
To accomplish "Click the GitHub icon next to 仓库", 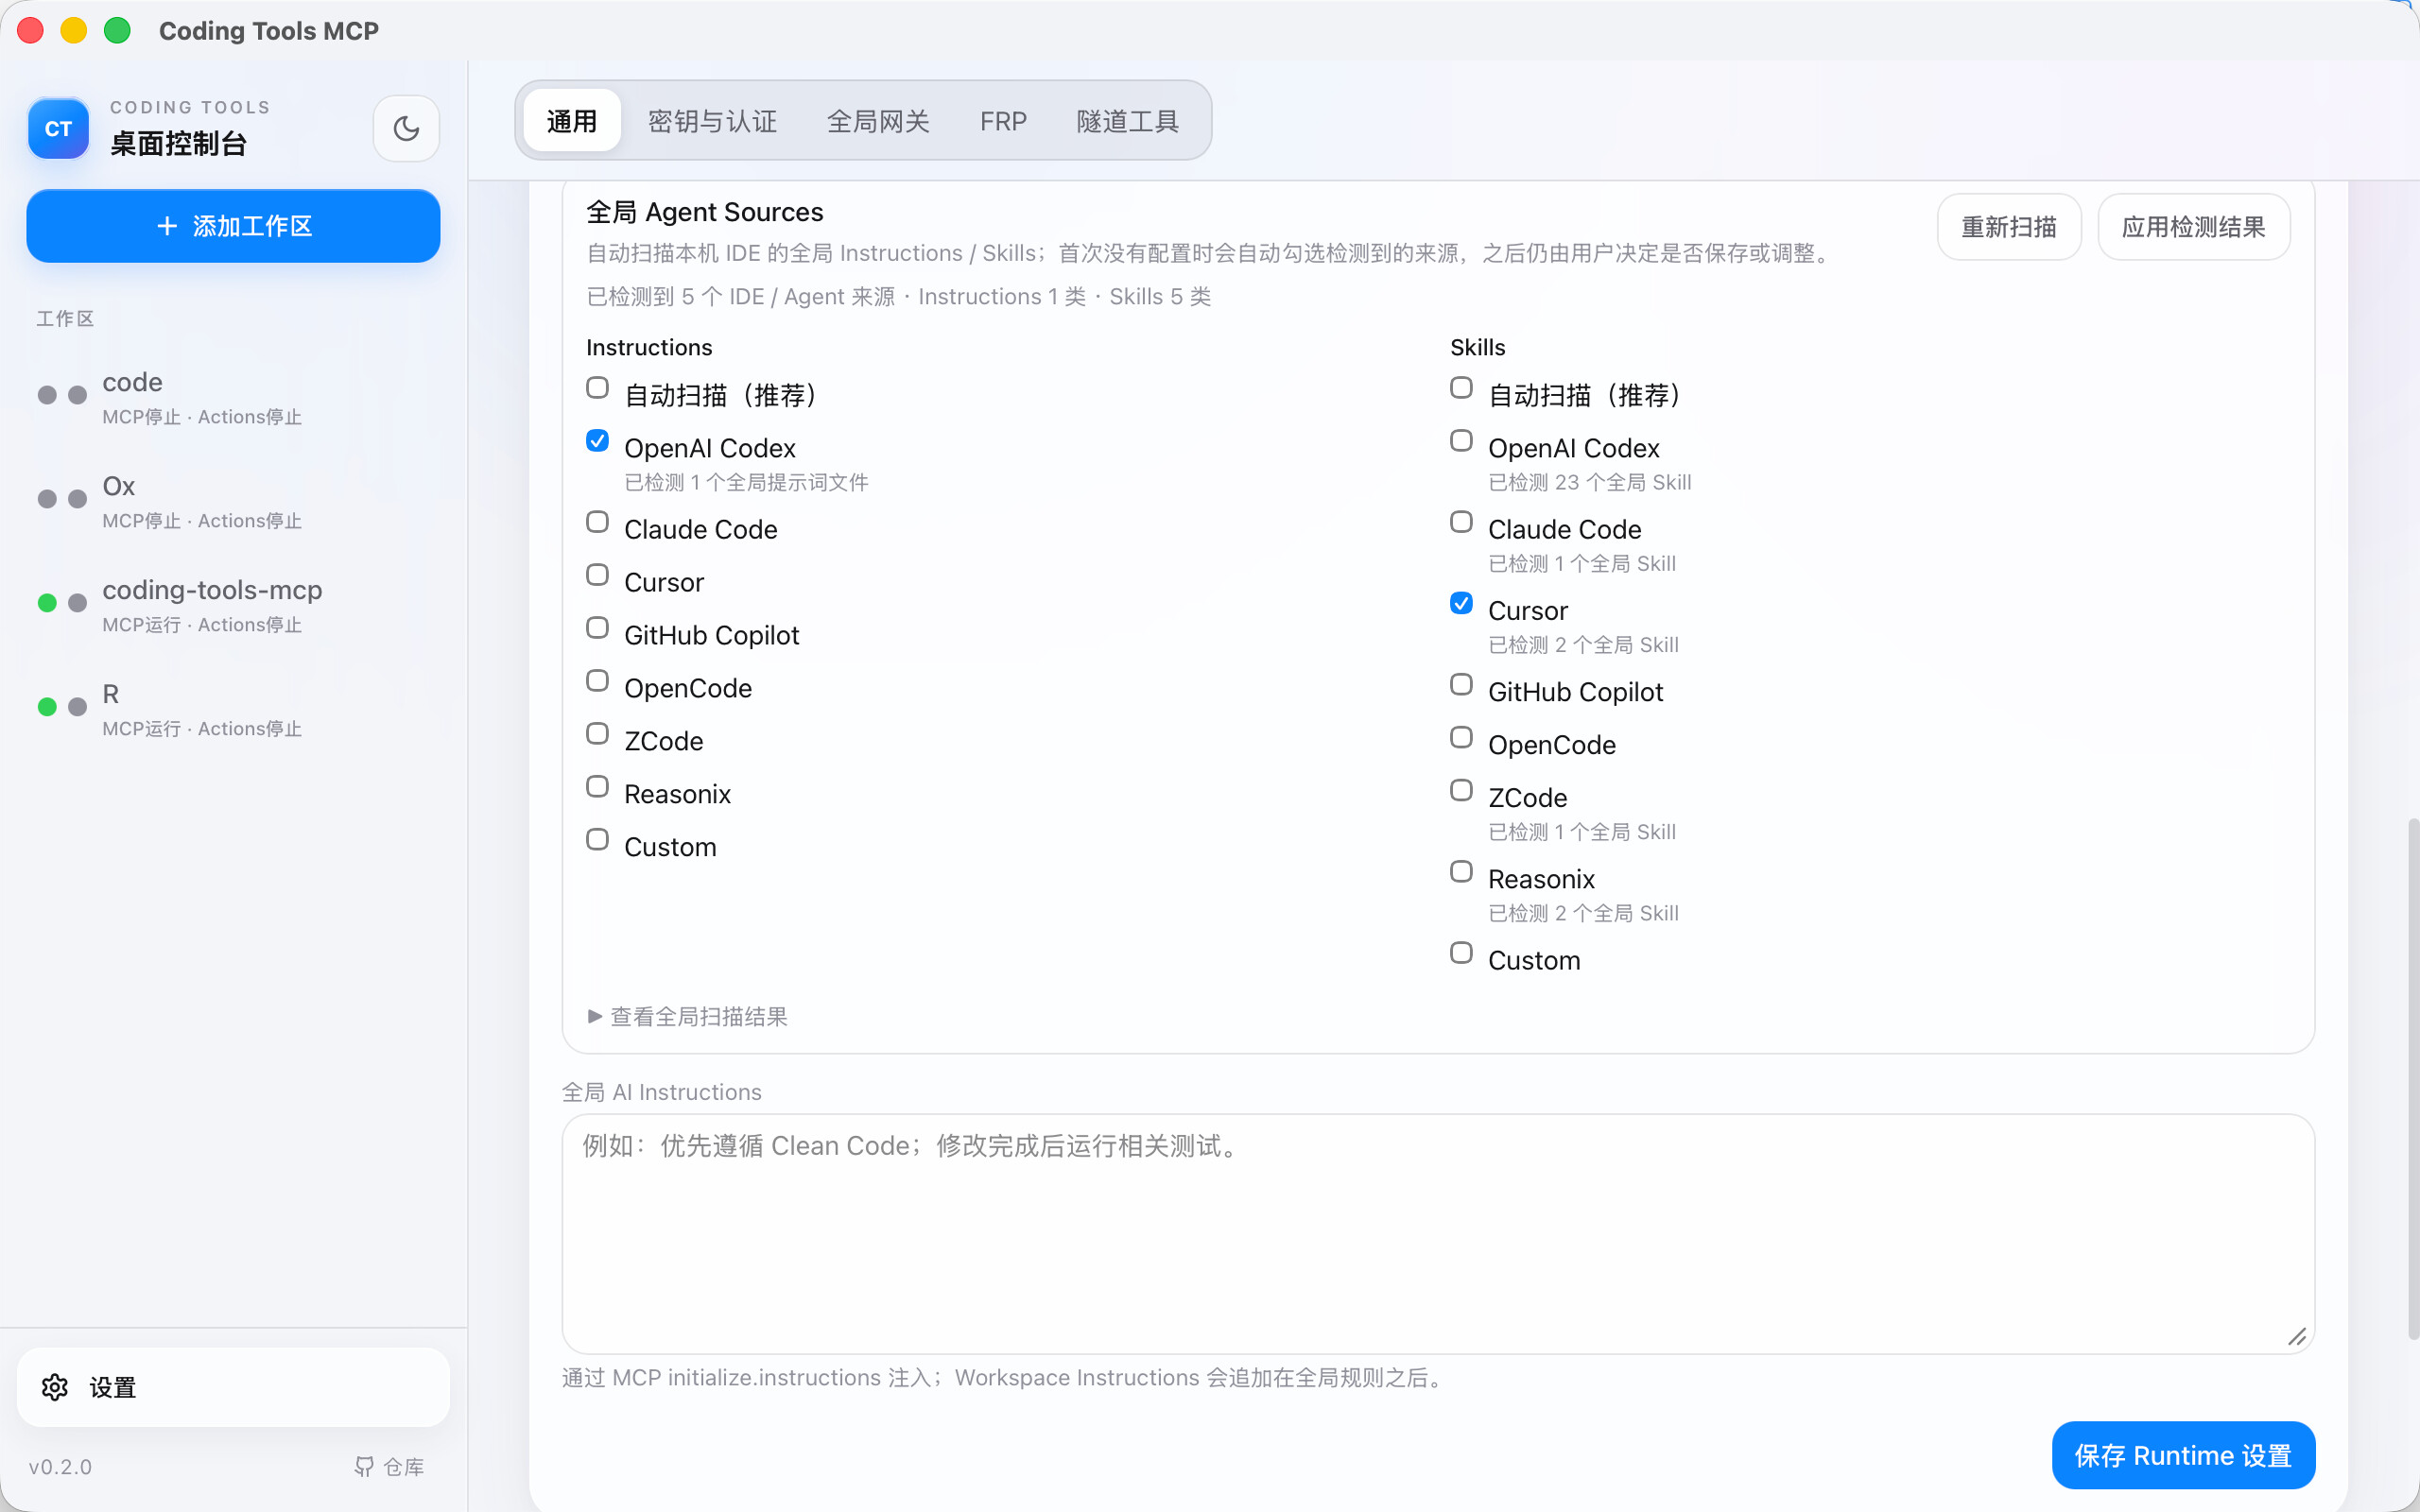I will pos(364,1466).
